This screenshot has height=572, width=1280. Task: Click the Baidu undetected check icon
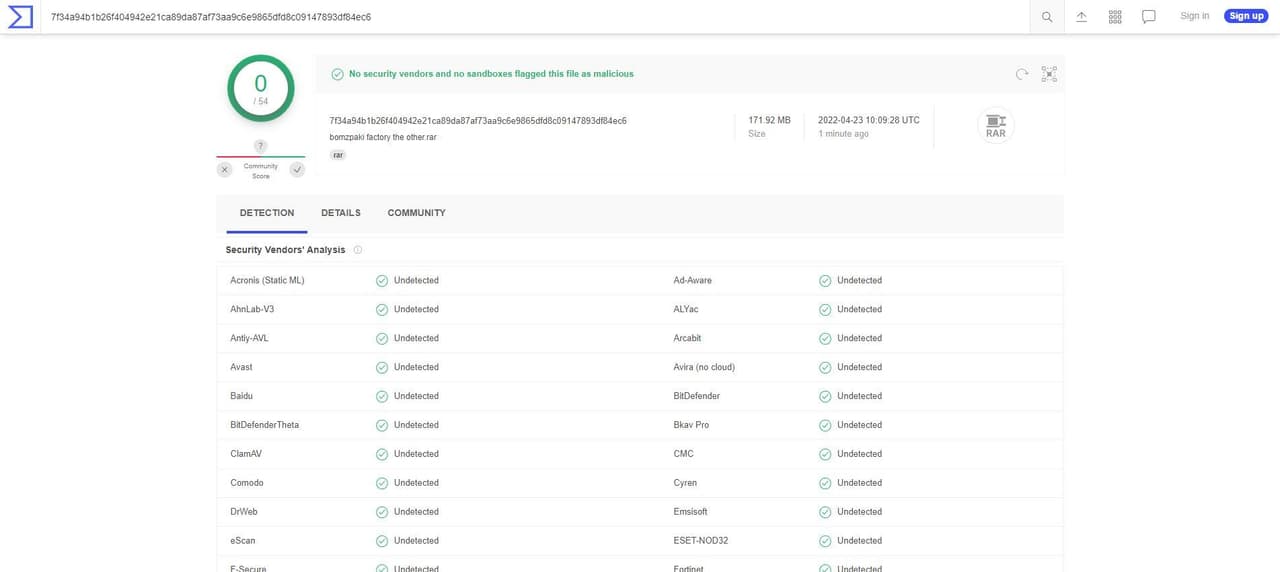click(381, 397)
